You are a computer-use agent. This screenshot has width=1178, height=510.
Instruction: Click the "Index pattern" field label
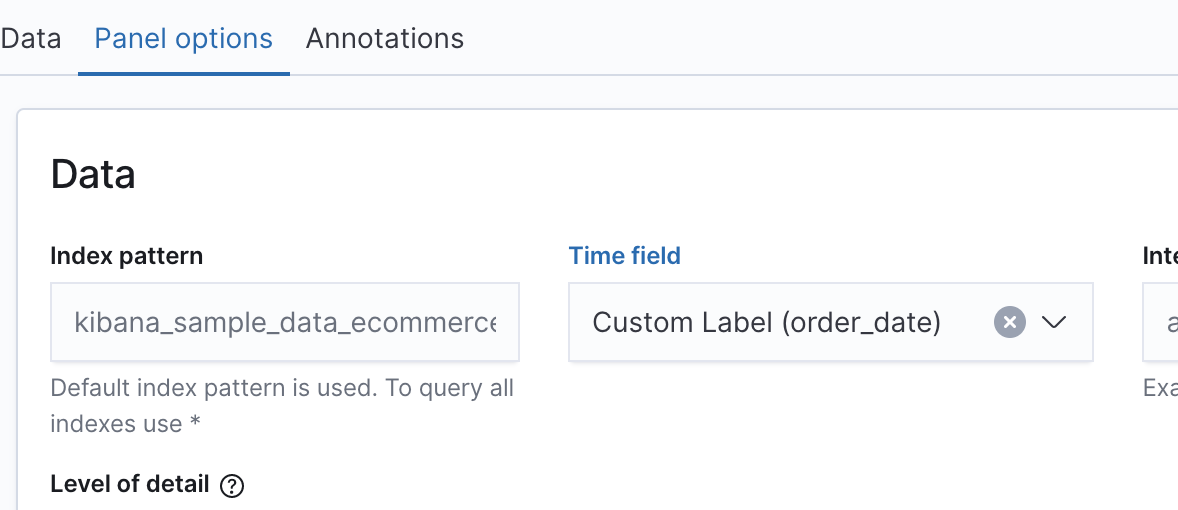pyautogui.click(x=126, y=256)
